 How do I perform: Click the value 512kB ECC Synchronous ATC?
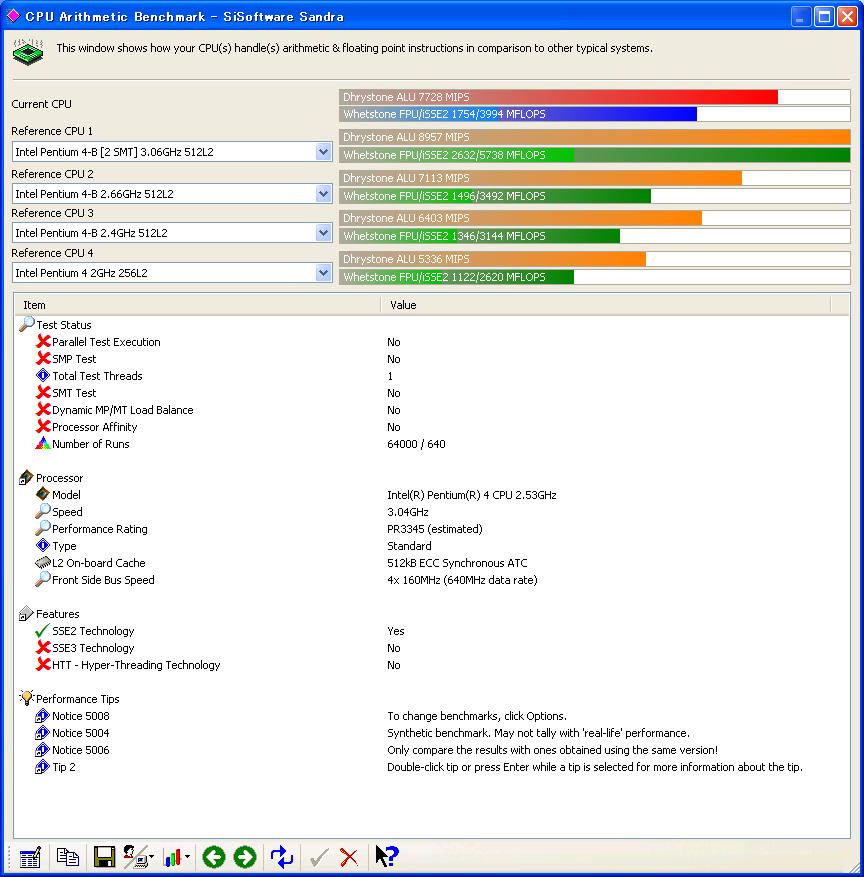(457, 563)
